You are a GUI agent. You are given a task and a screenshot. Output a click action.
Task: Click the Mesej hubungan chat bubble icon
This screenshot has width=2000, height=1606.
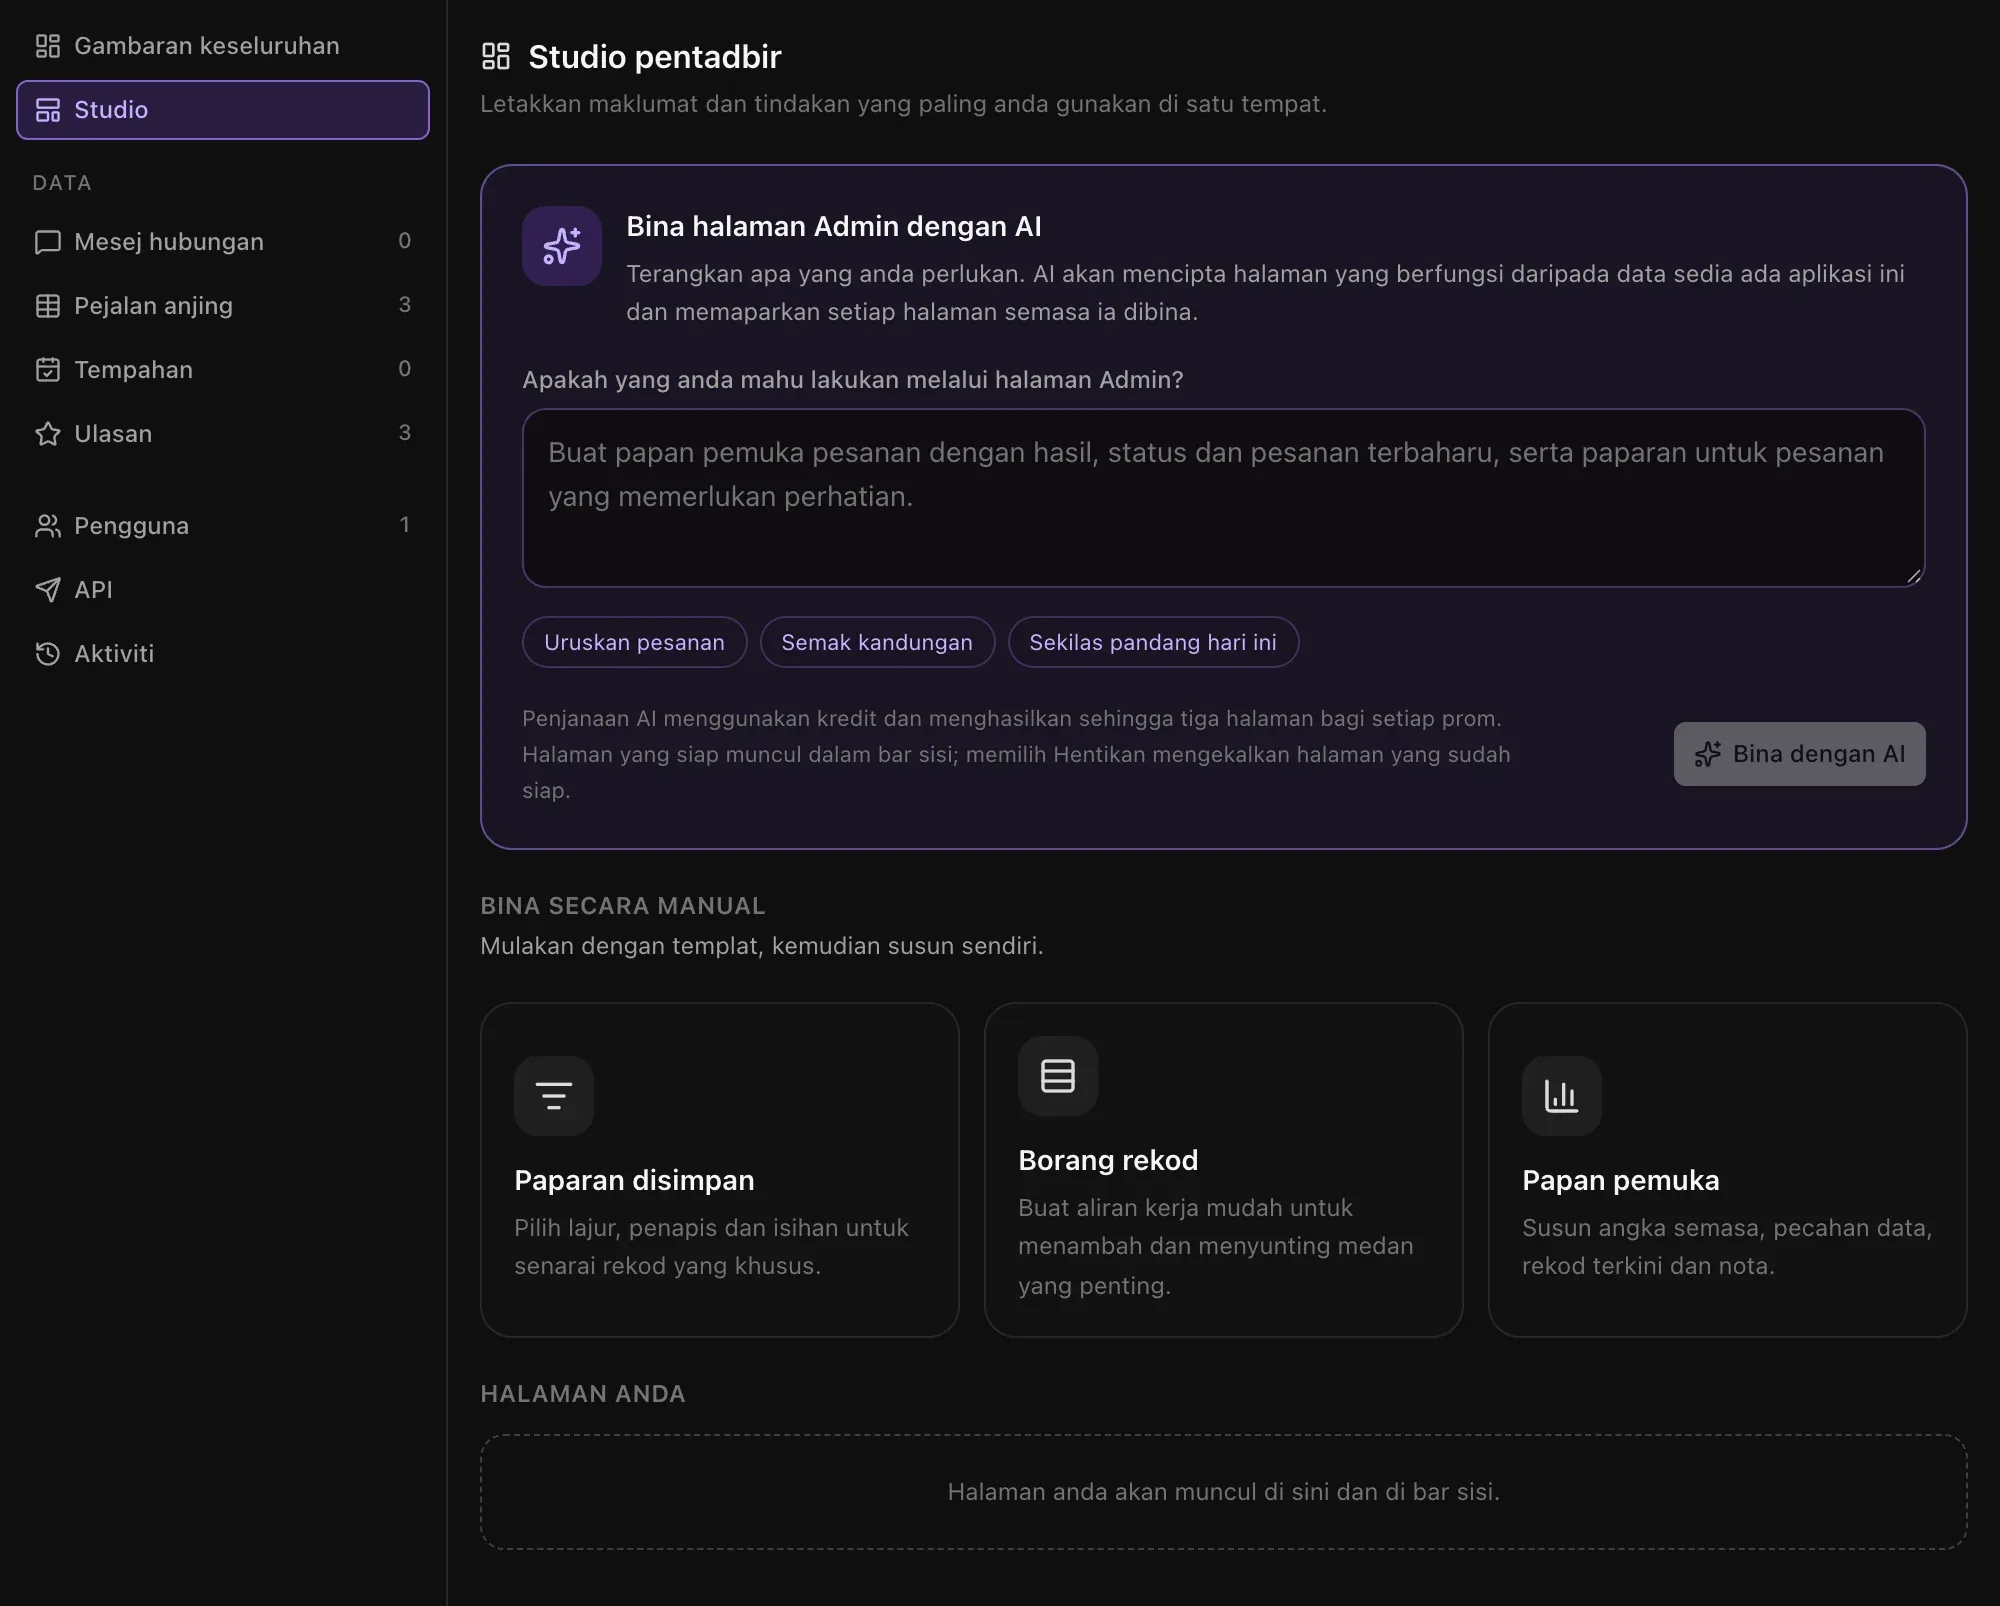coord(48,242)
